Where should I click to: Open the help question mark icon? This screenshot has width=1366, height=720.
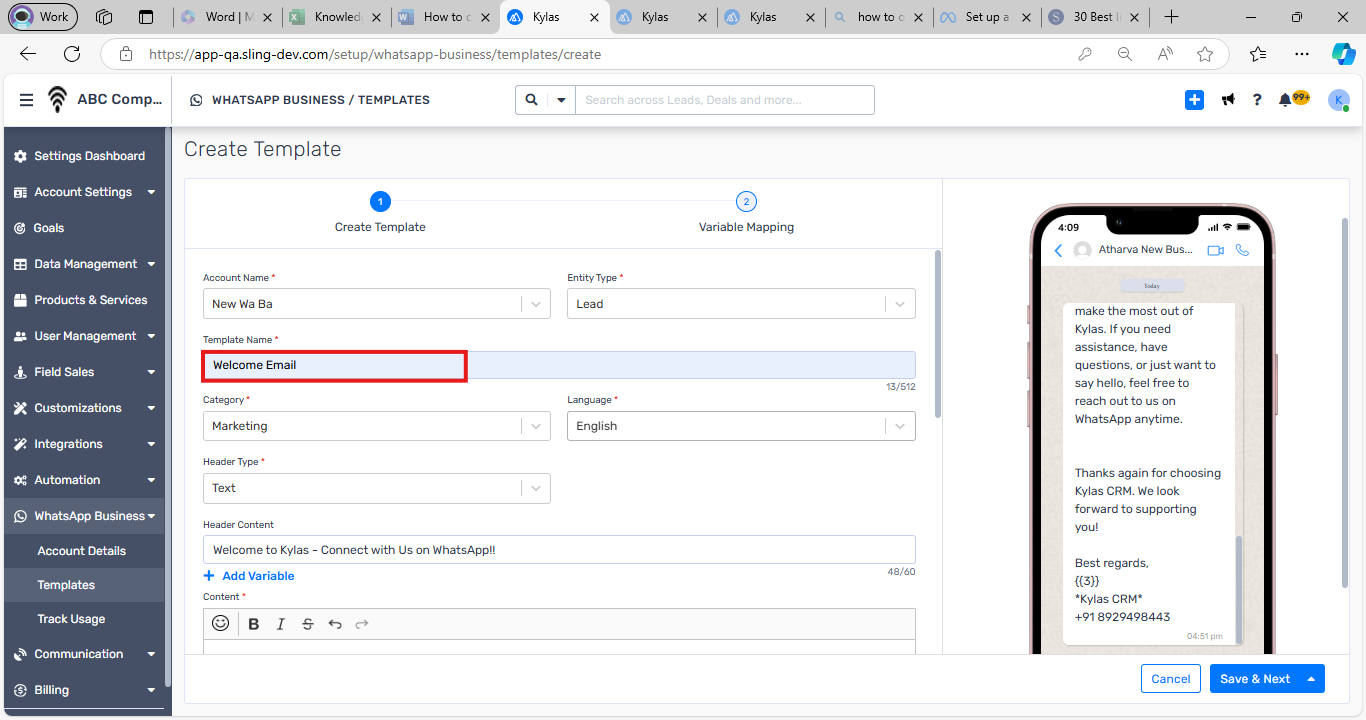coord(1257,100)
